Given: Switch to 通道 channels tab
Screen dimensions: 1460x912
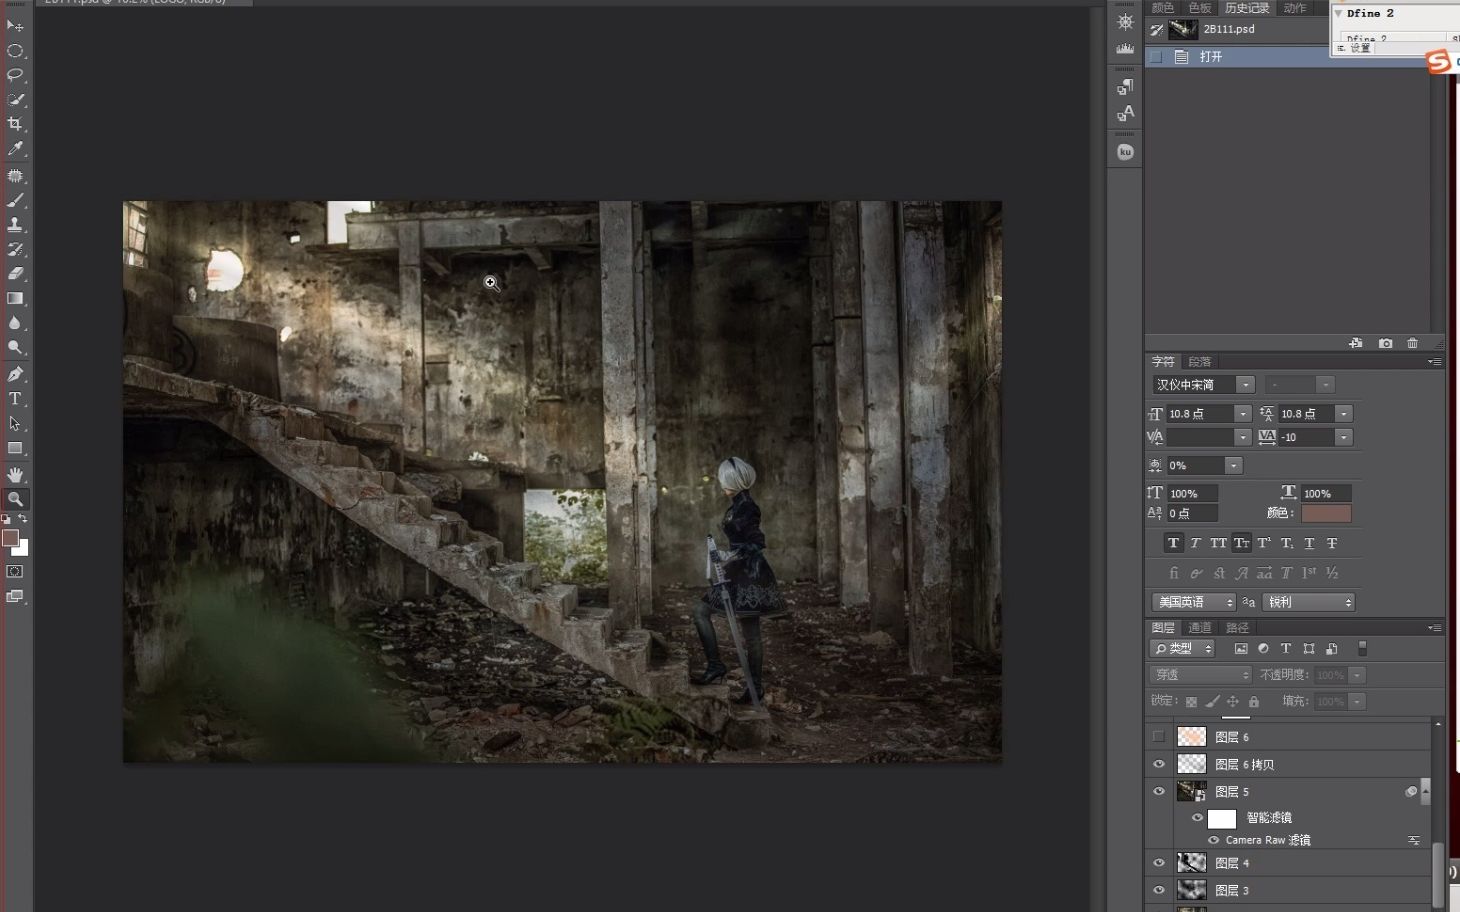Looking at the screenshot, I should point(1200,628).
